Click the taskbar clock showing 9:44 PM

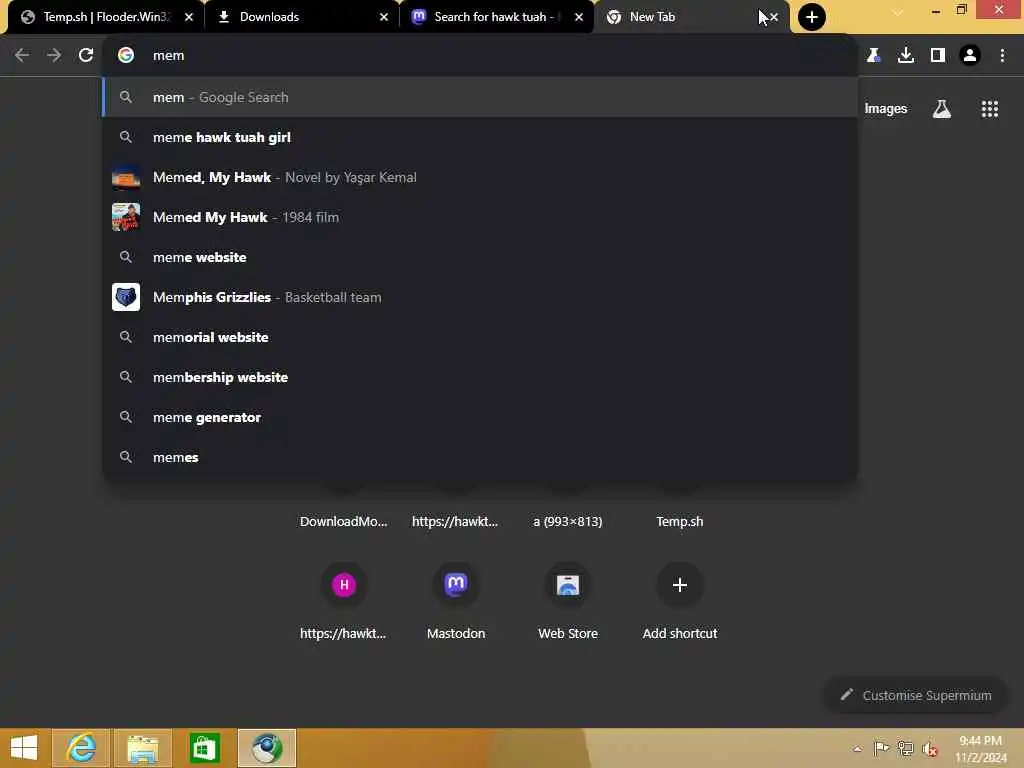(980, 749)
